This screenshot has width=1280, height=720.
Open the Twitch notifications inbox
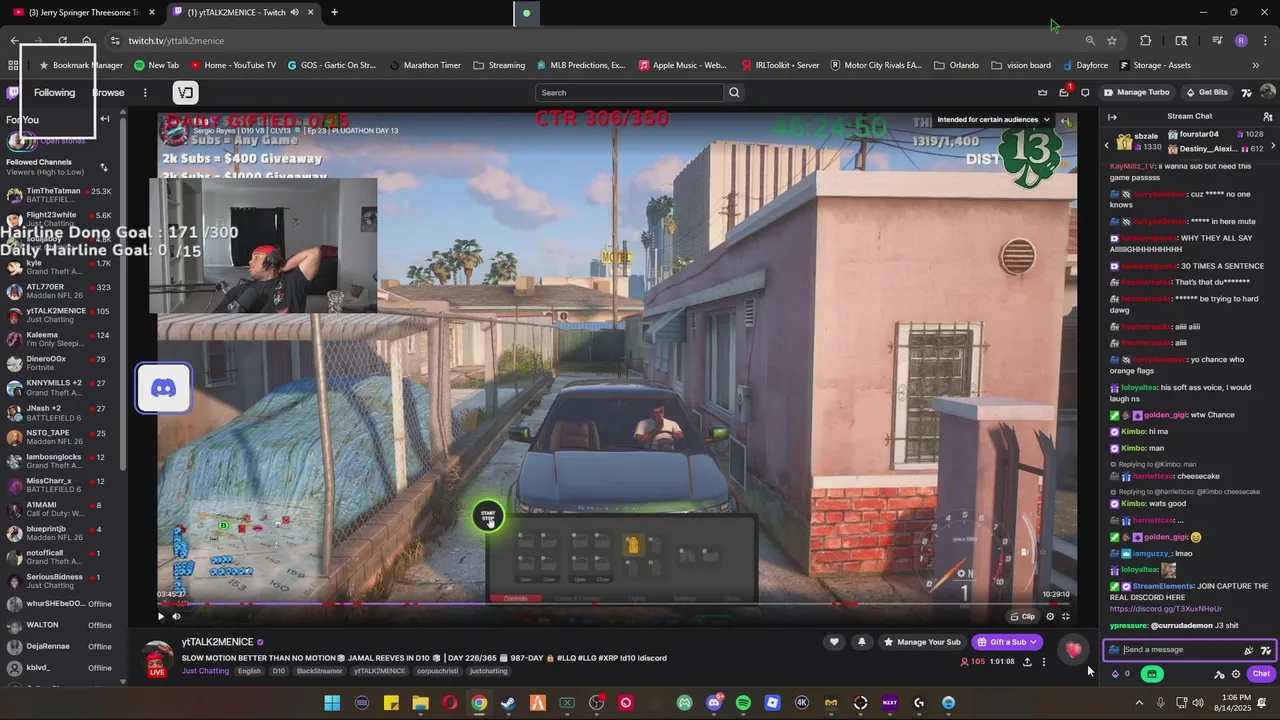1064,93
